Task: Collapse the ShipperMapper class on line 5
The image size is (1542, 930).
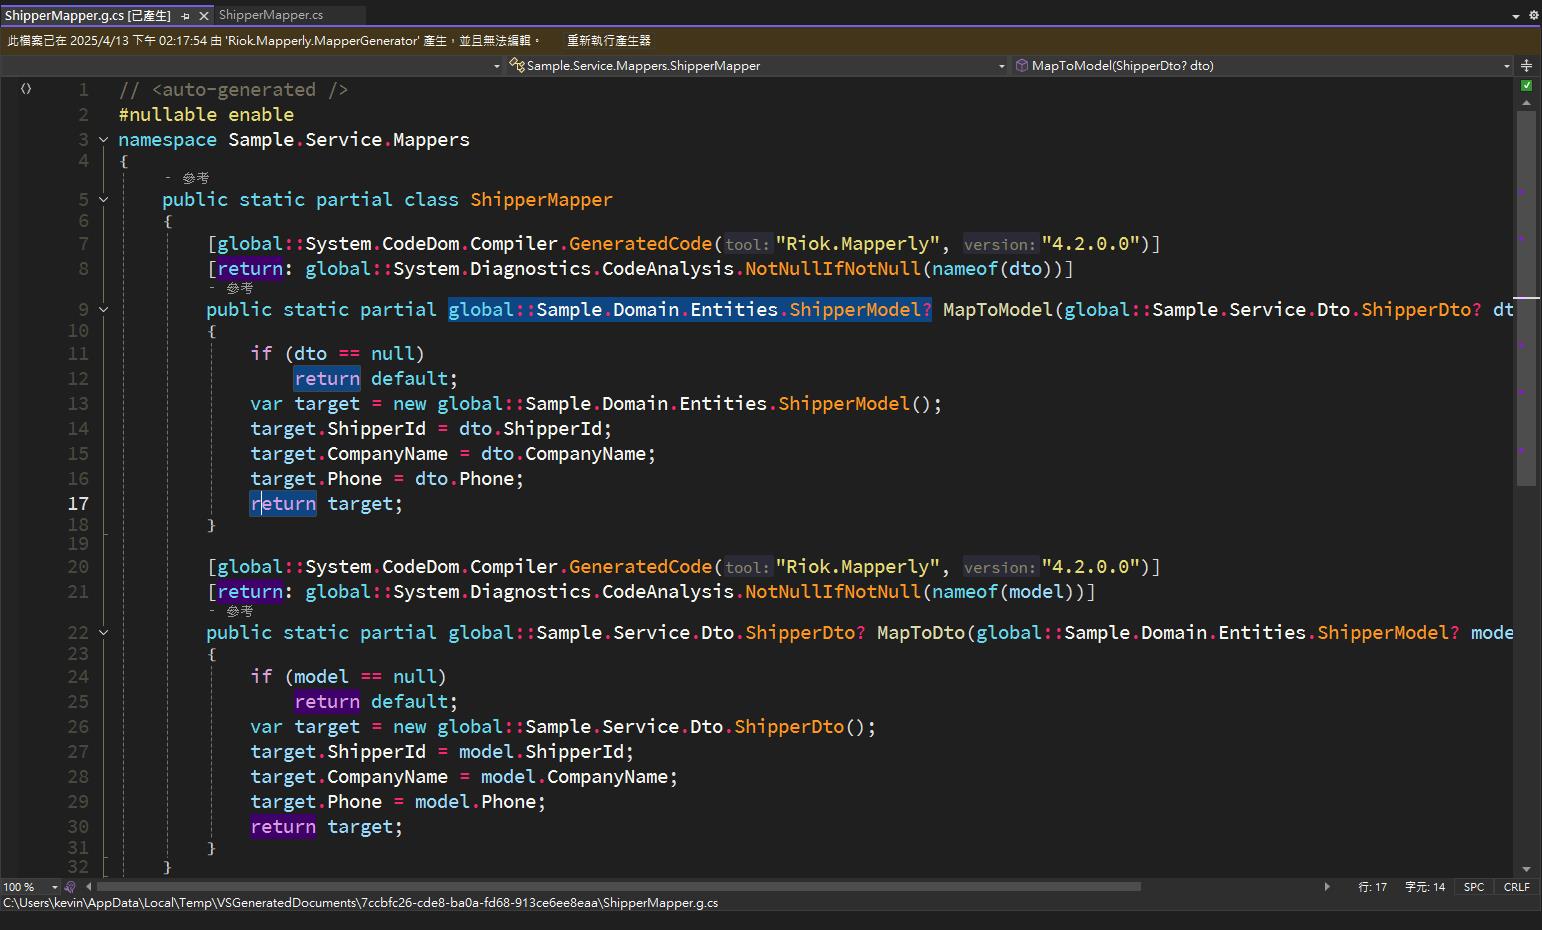Action: [103, 200]
